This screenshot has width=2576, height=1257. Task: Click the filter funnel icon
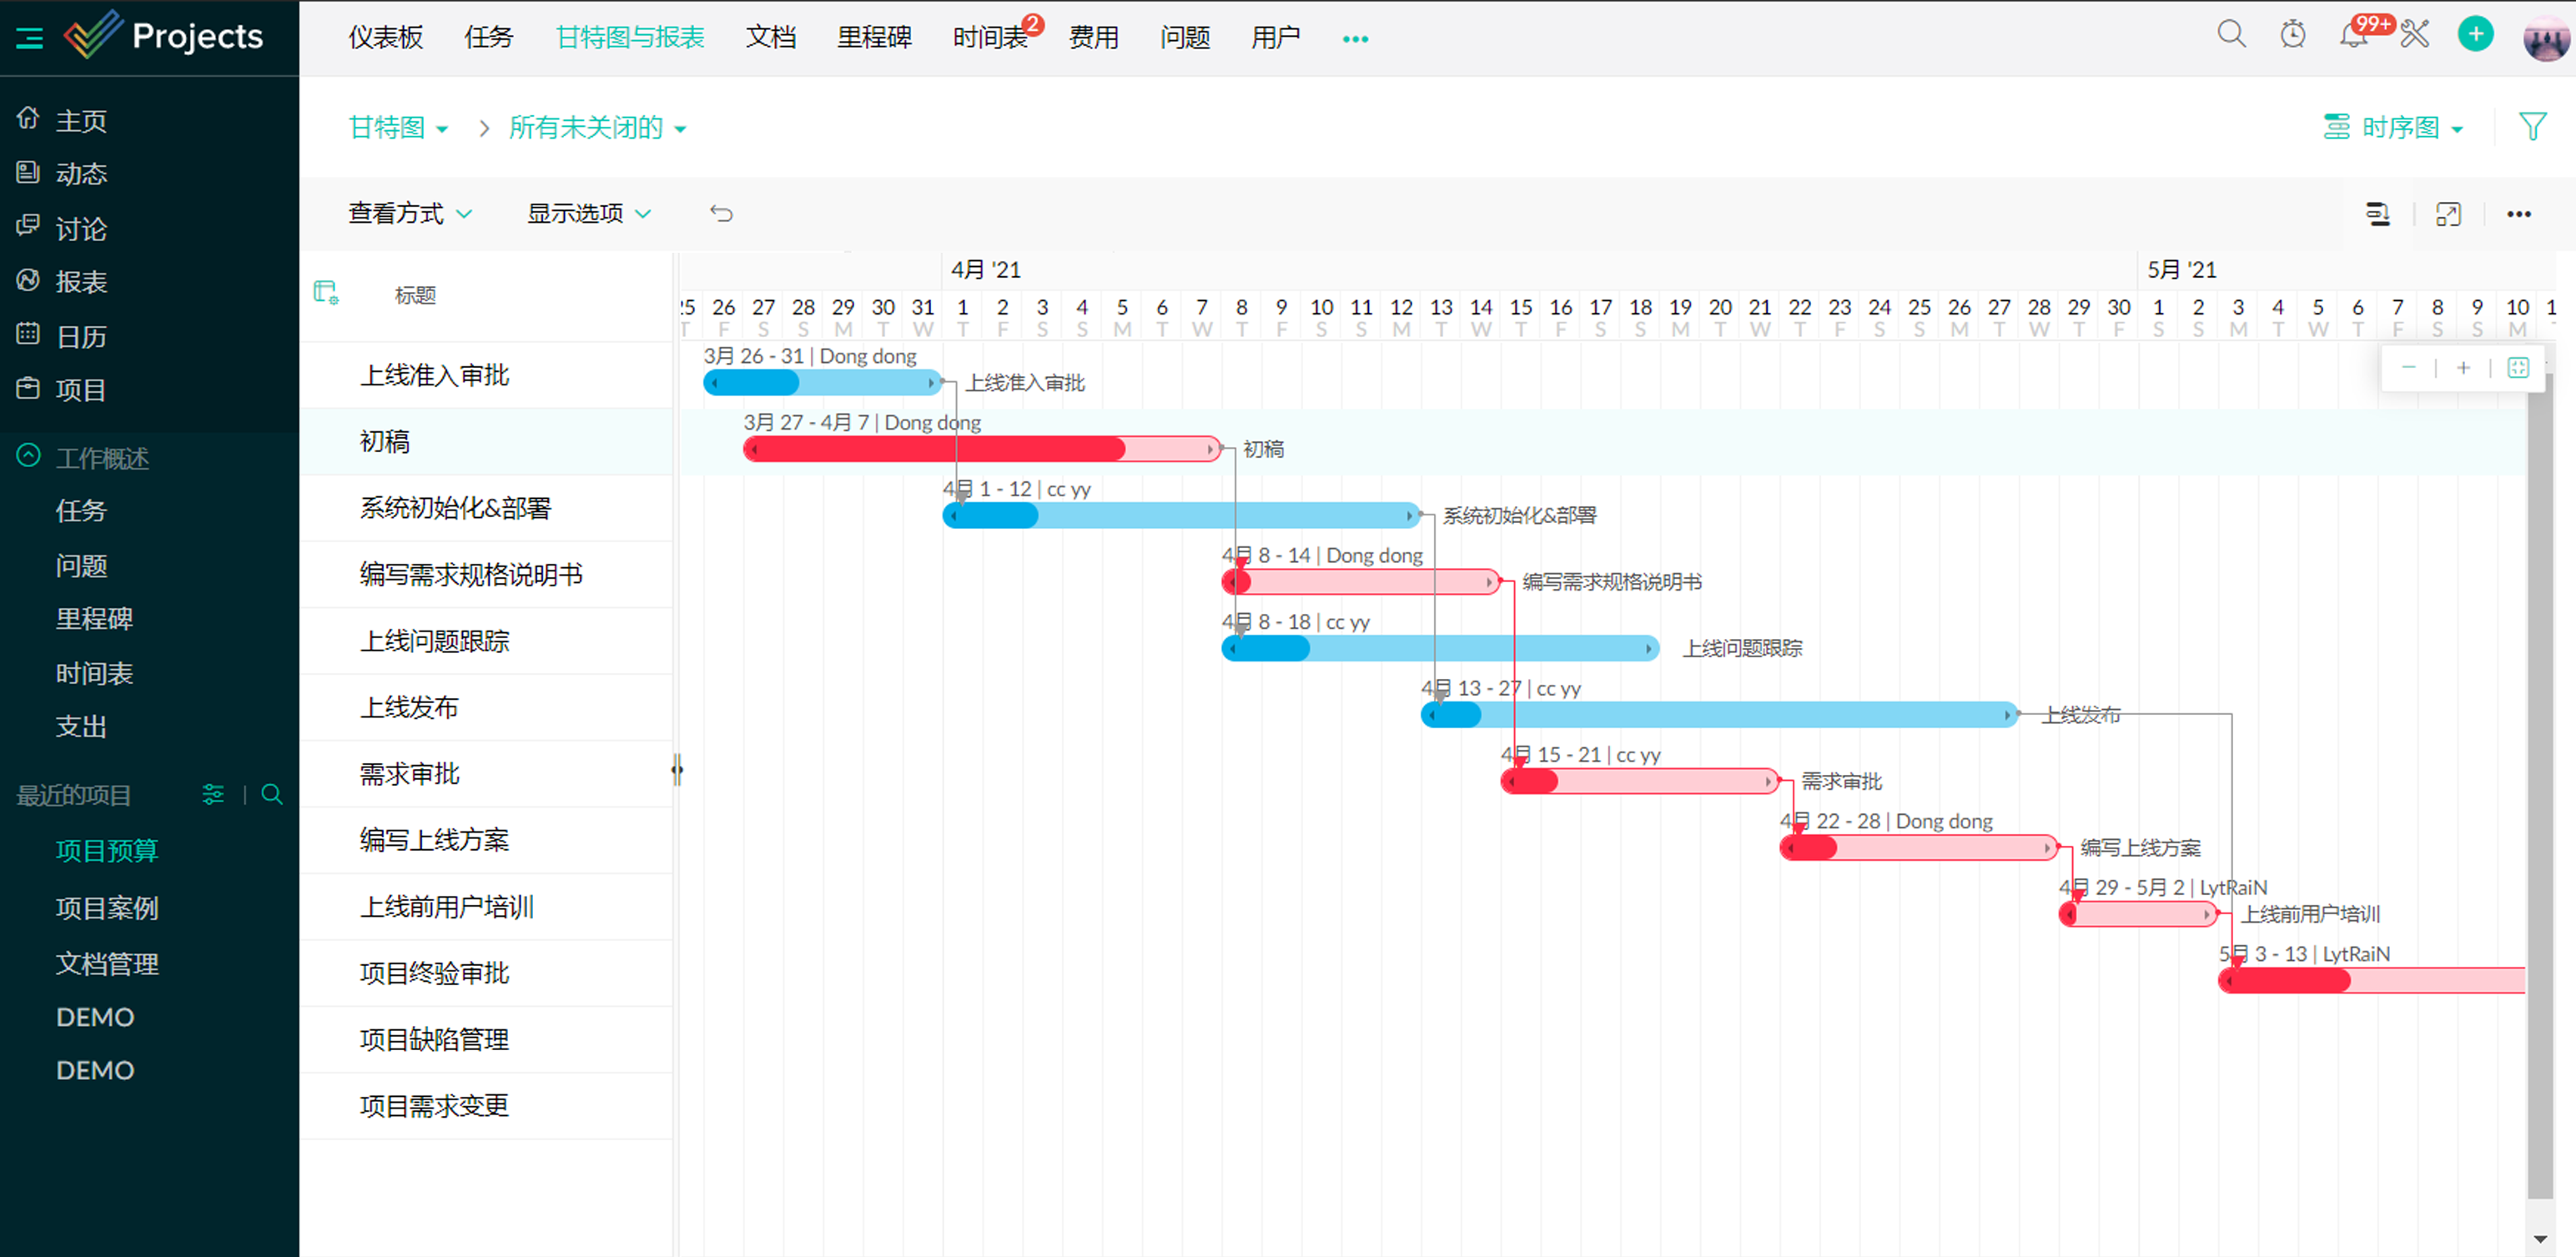tap(2532, 127)
